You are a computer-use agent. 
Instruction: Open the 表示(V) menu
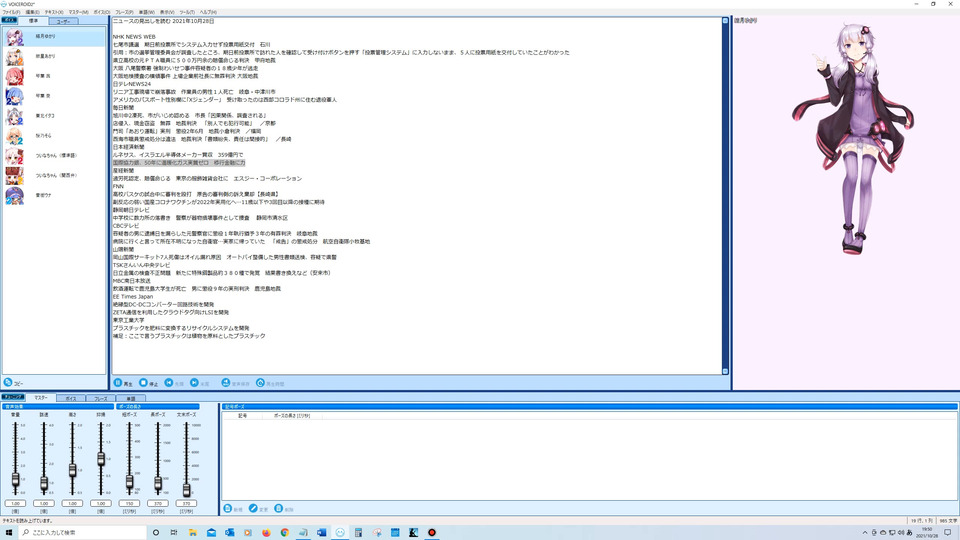(167, 12)
